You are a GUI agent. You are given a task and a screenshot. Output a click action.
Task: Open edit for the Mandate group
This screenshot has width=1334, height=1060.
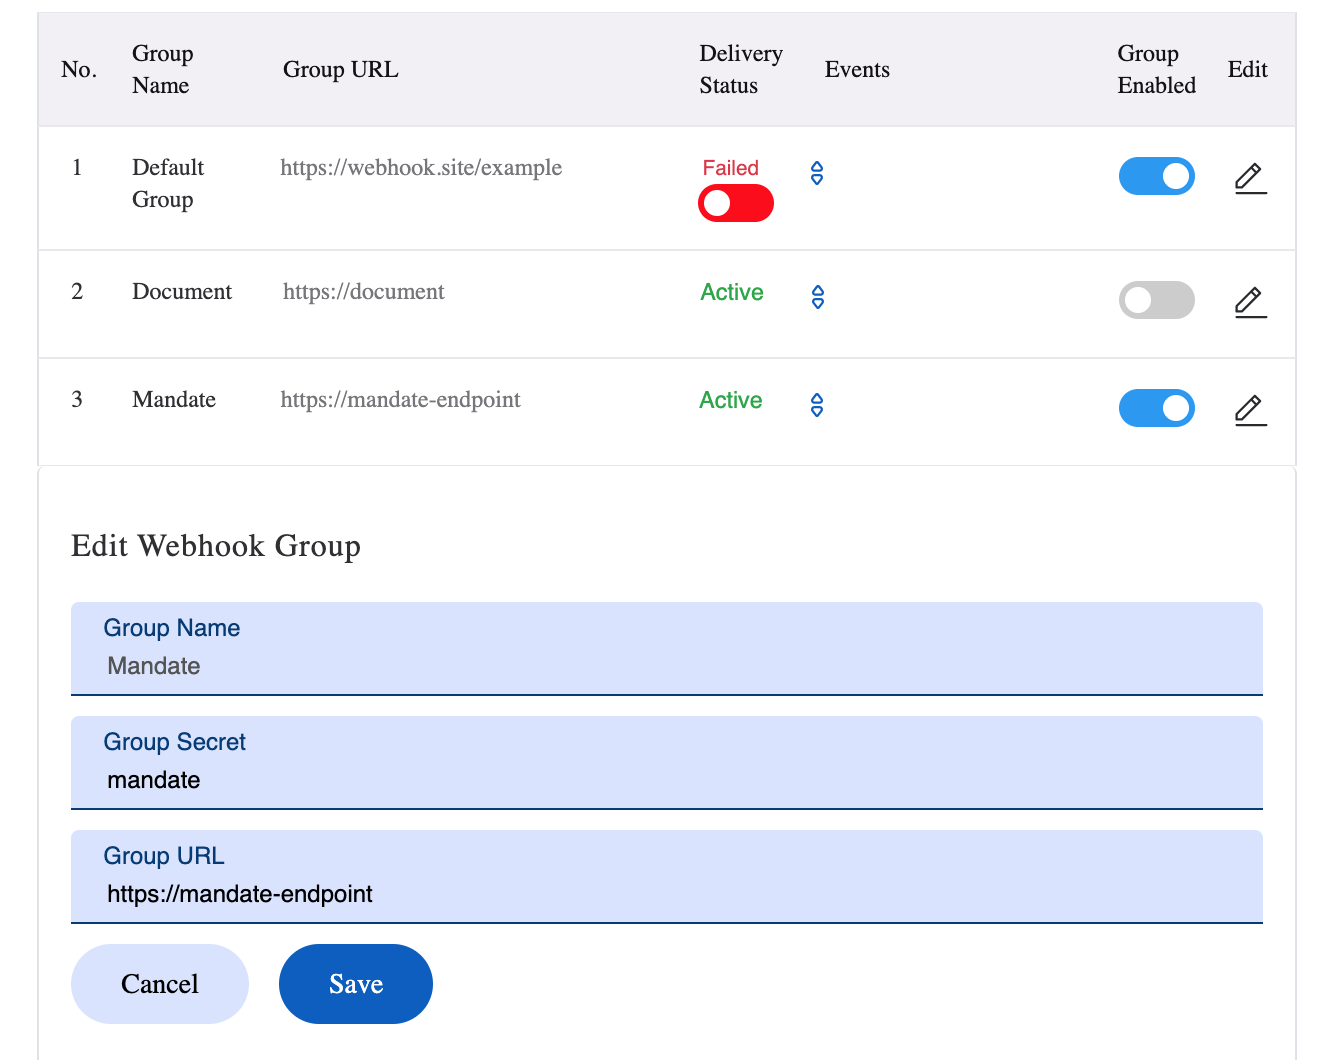click(1250, 410)
